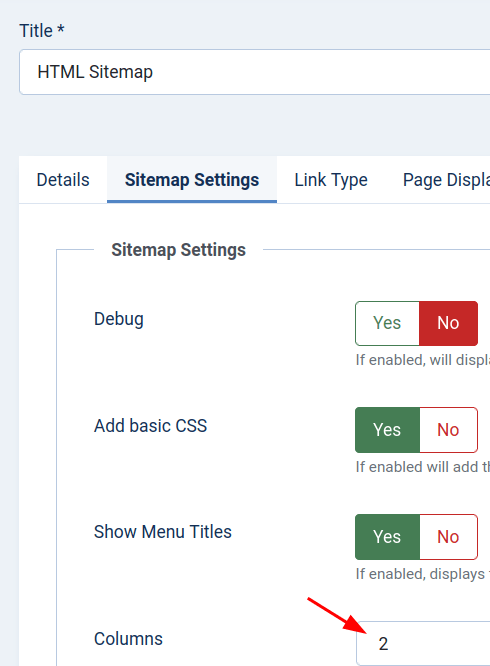Image resolution: width=490 pixels, height=666 pixels.
Task: Set Debug to Yes
Action: (x=387, y=323)
